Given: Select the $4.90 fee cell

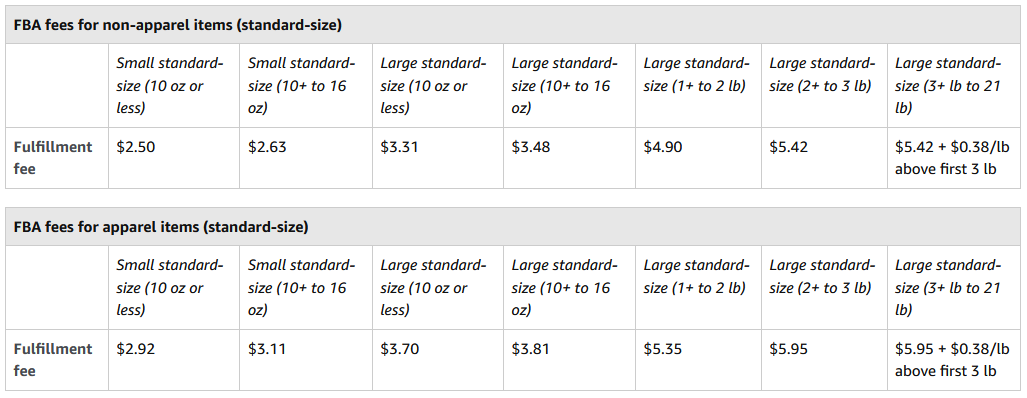Looking at the screenshot, I should [x=698, y=158].
